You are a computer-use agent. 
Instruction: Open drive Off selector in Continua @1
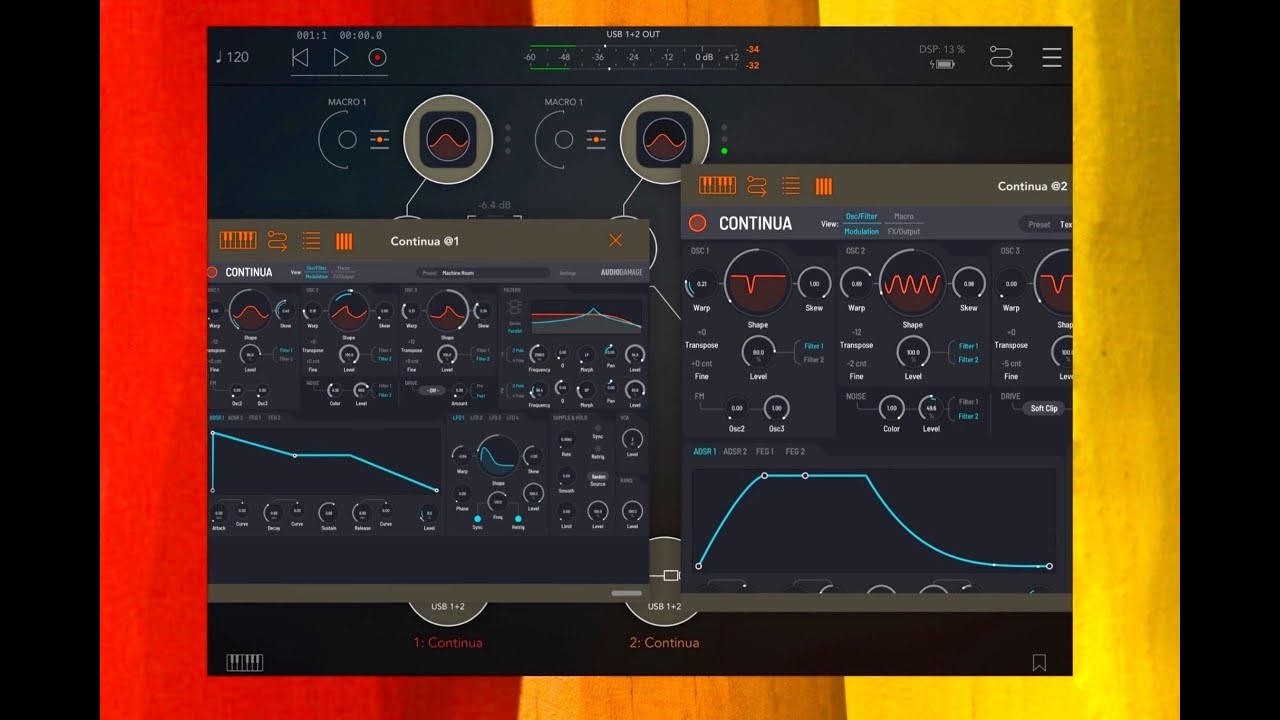432,391
